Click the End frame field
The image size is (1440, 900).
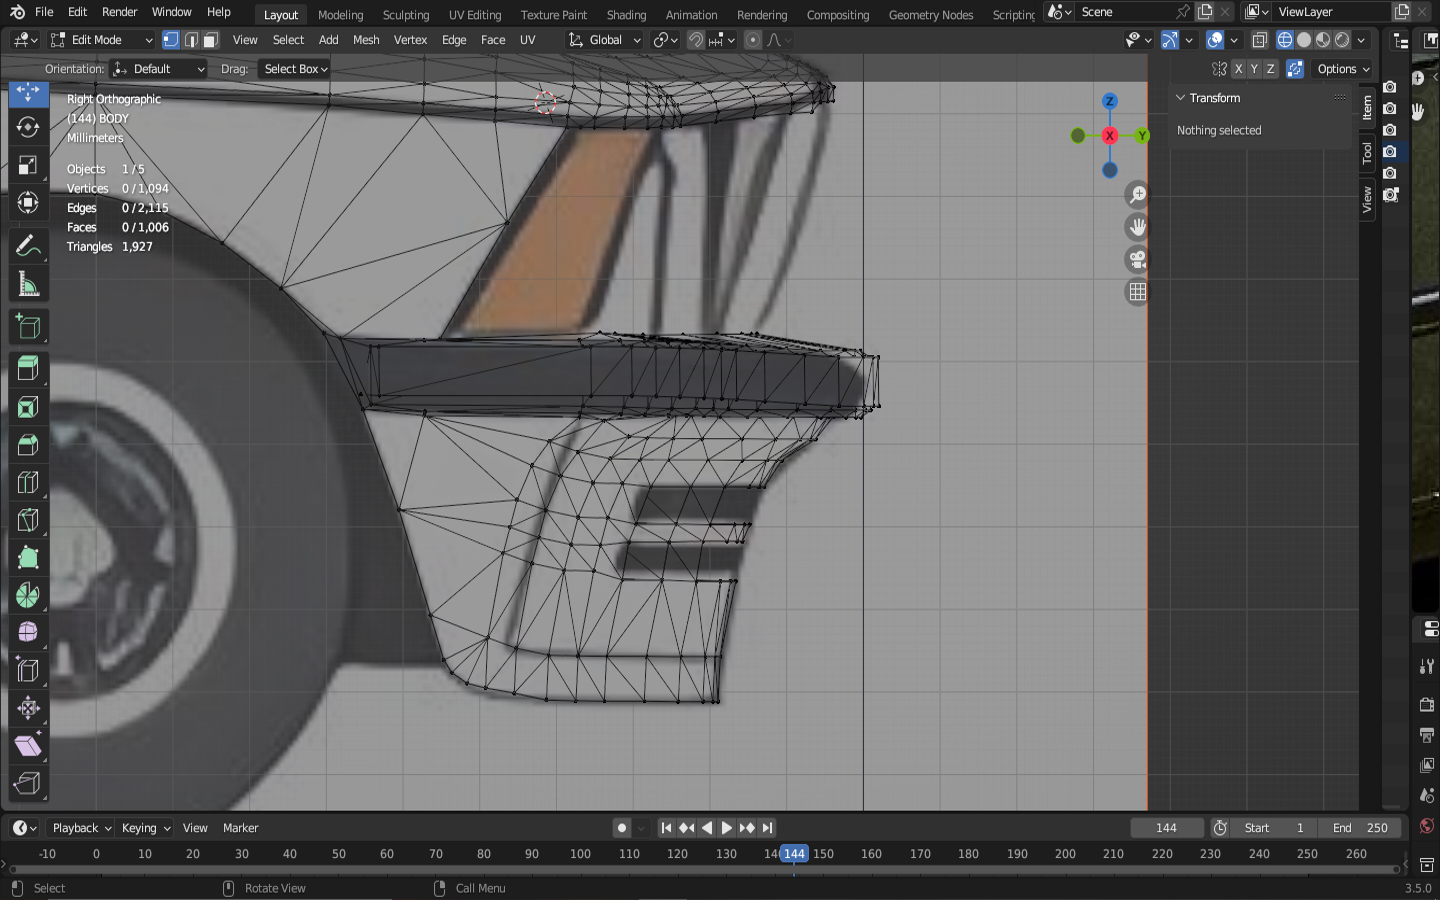coord(1360,828)
